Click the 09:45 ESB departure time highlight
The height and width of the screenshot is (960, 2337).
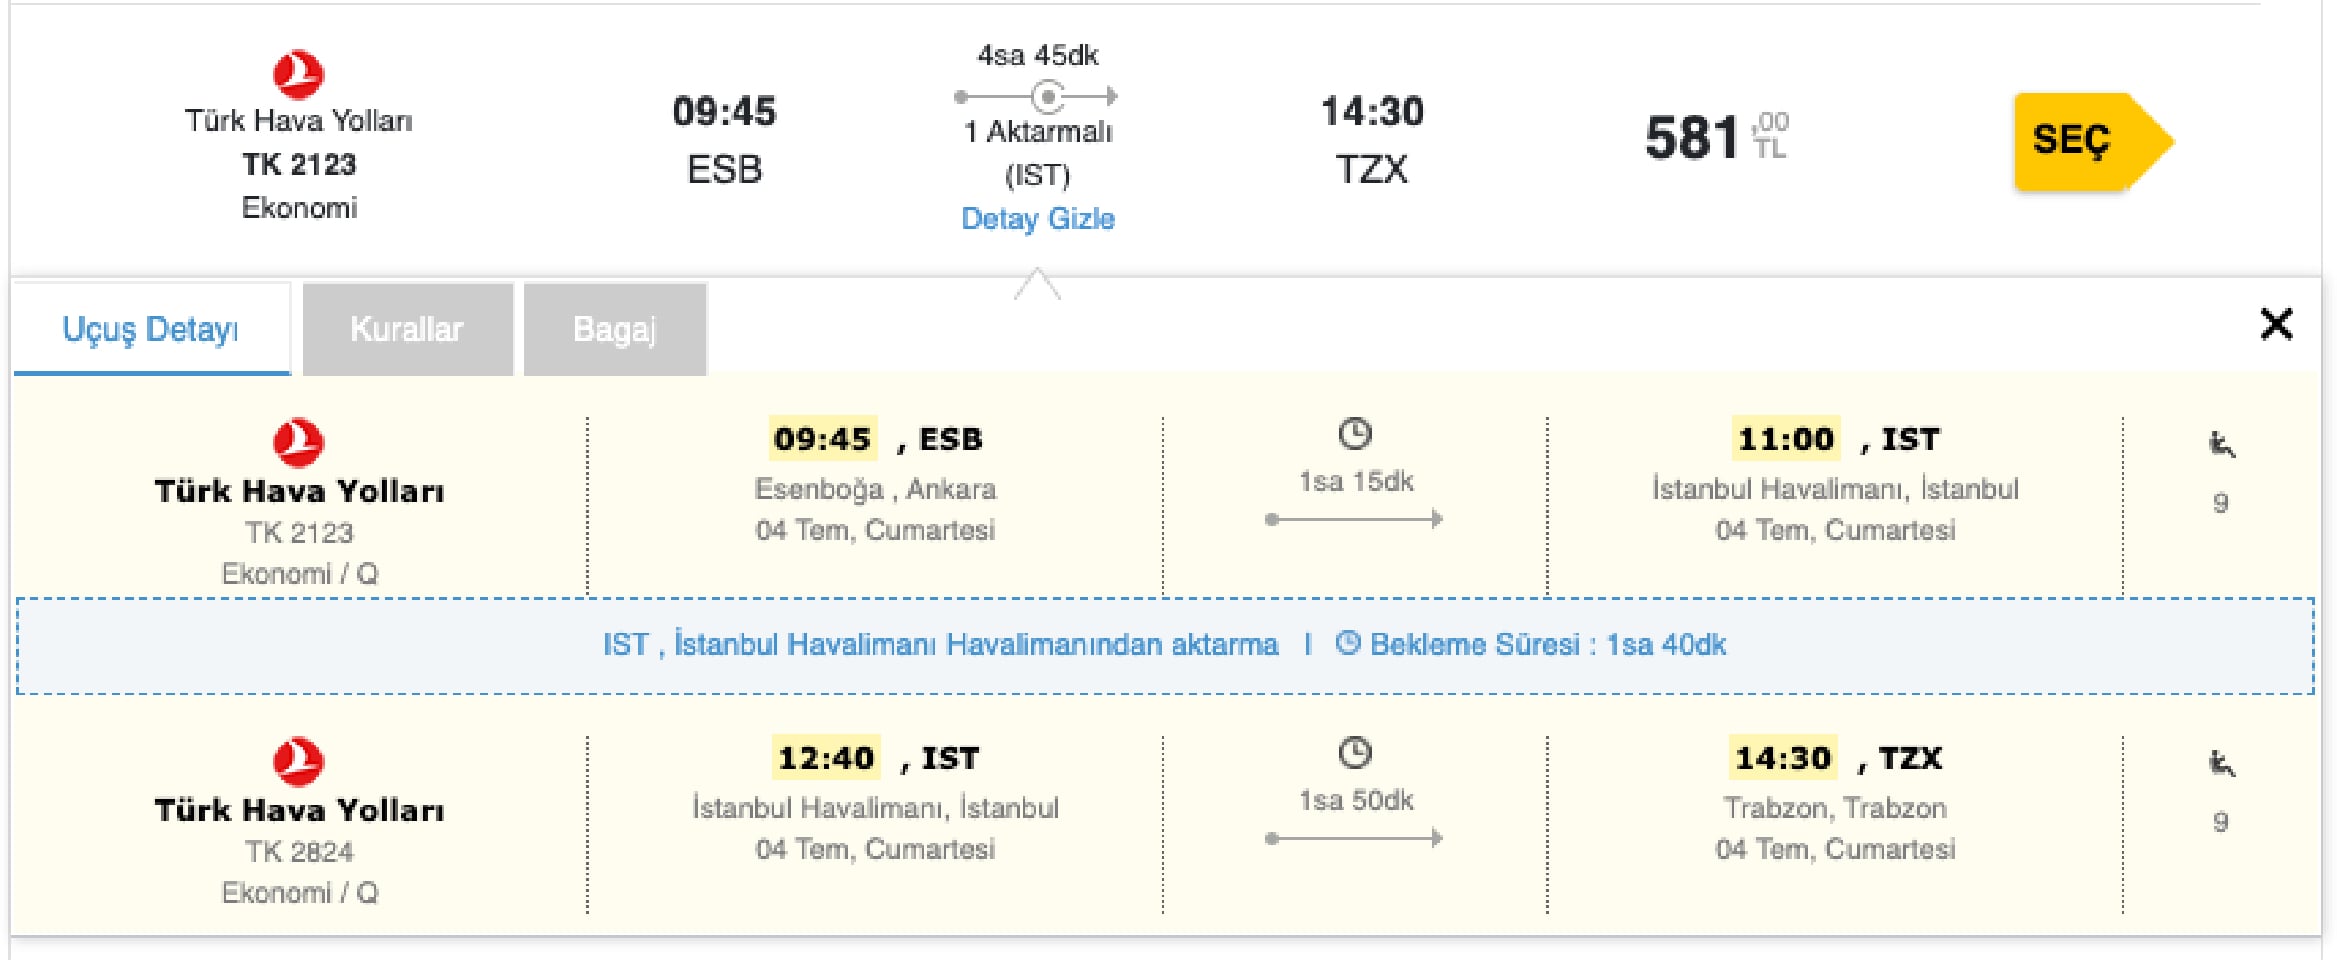823,439
